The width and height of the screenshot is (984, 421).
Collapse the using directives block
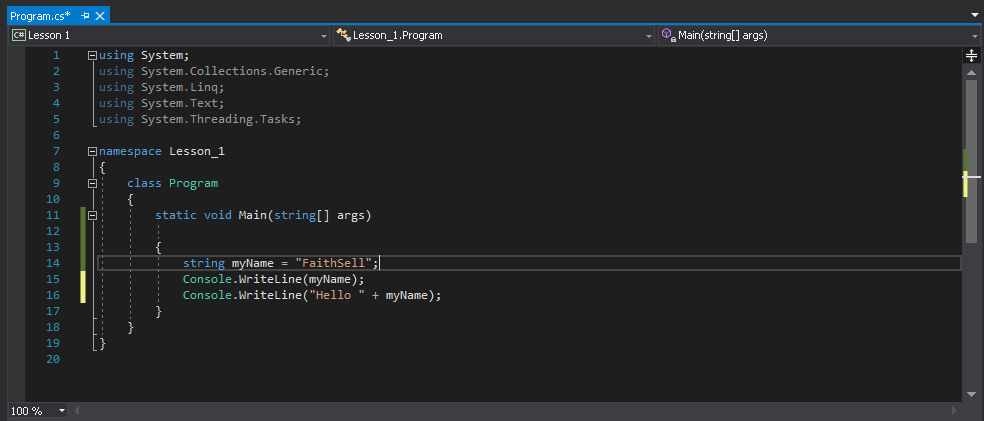click(92, 55)
